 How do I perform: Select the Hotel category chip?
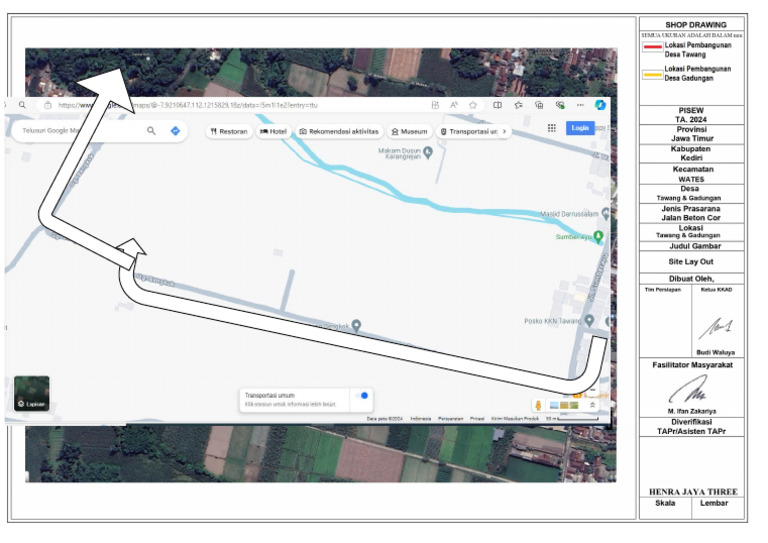coord(273,131)
